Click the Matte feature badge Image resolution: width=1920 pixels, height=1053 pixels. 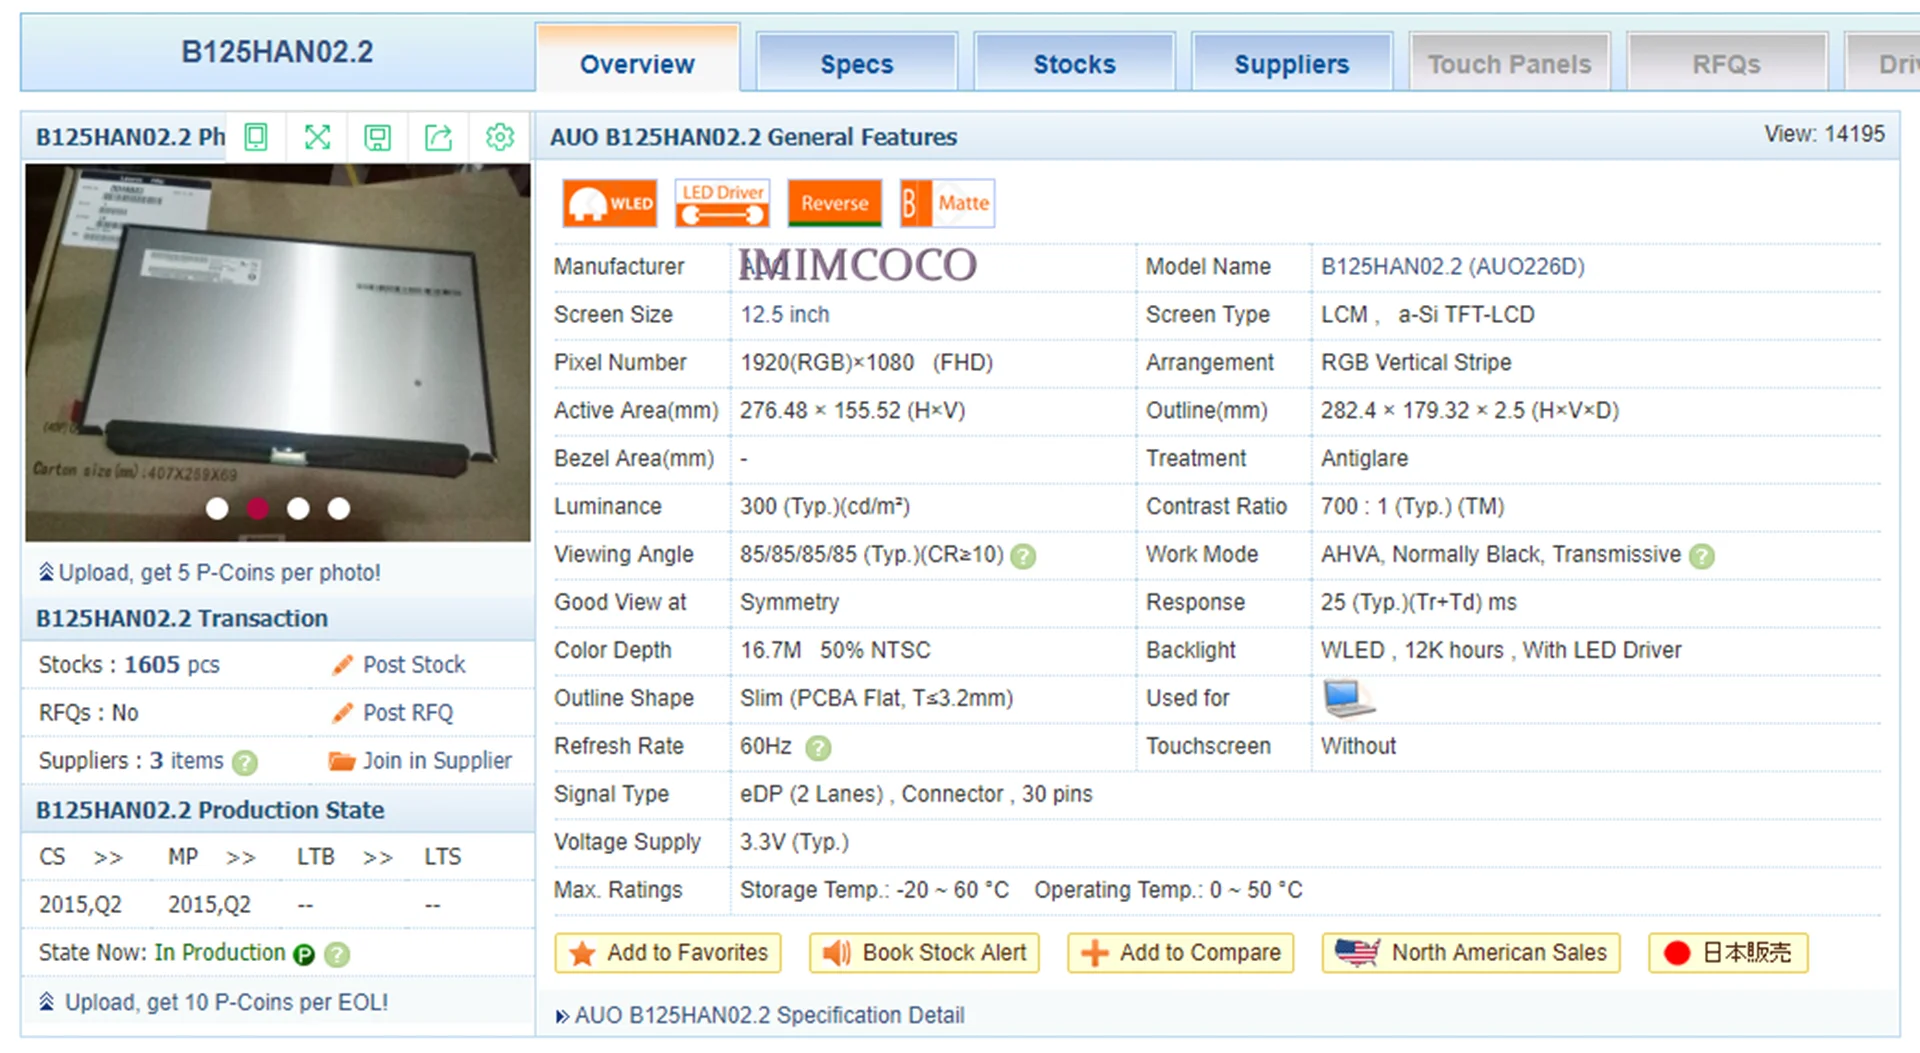tap(947, 203)
